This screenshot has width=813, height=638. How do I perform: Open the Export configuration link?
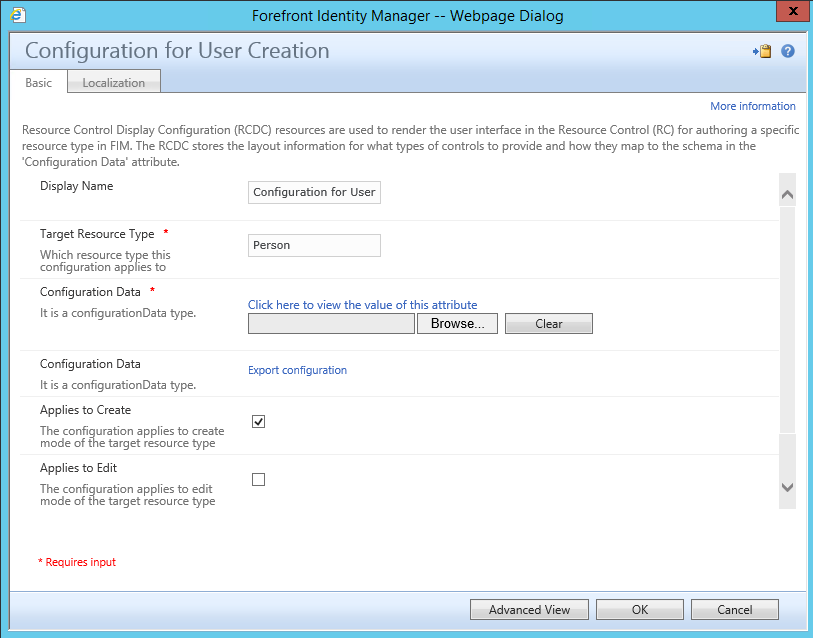click(x=297, y=370)
